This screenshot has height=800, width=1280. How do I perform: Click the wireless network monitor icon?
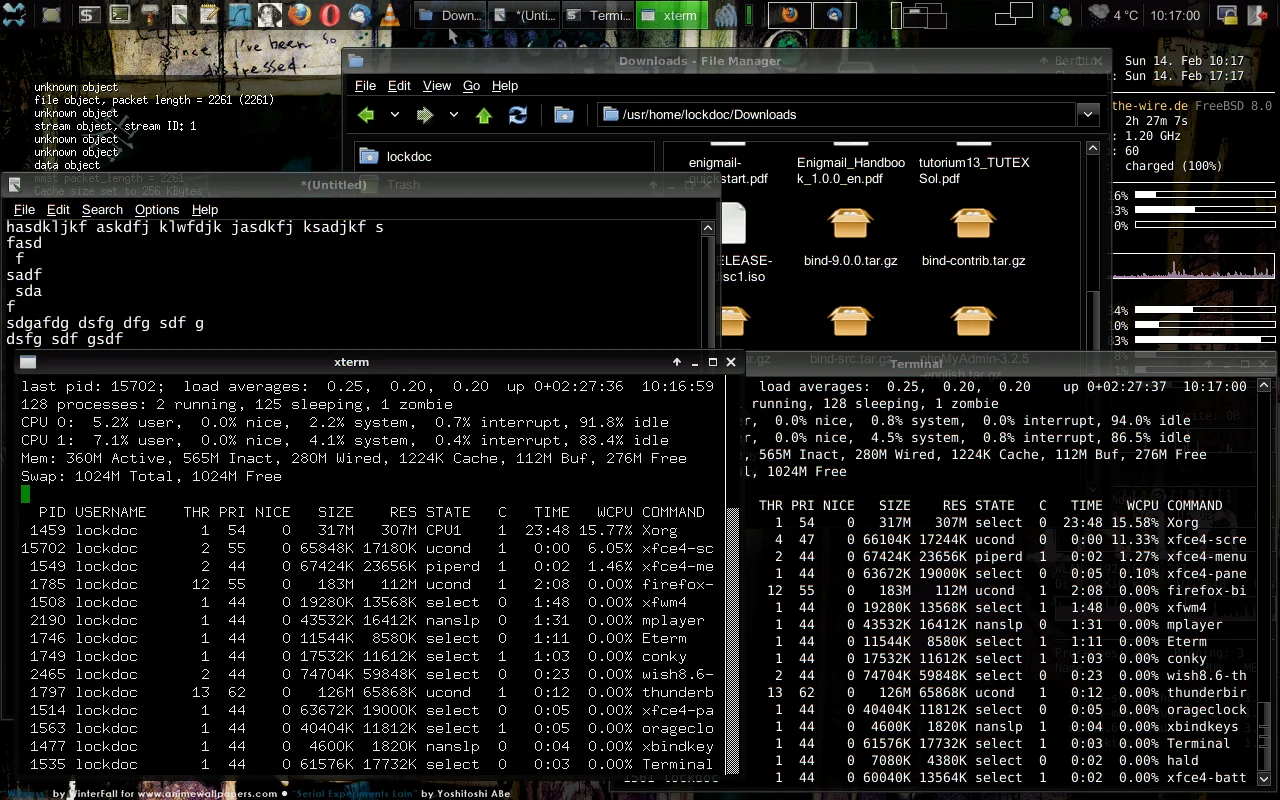[x=726, y=15]
